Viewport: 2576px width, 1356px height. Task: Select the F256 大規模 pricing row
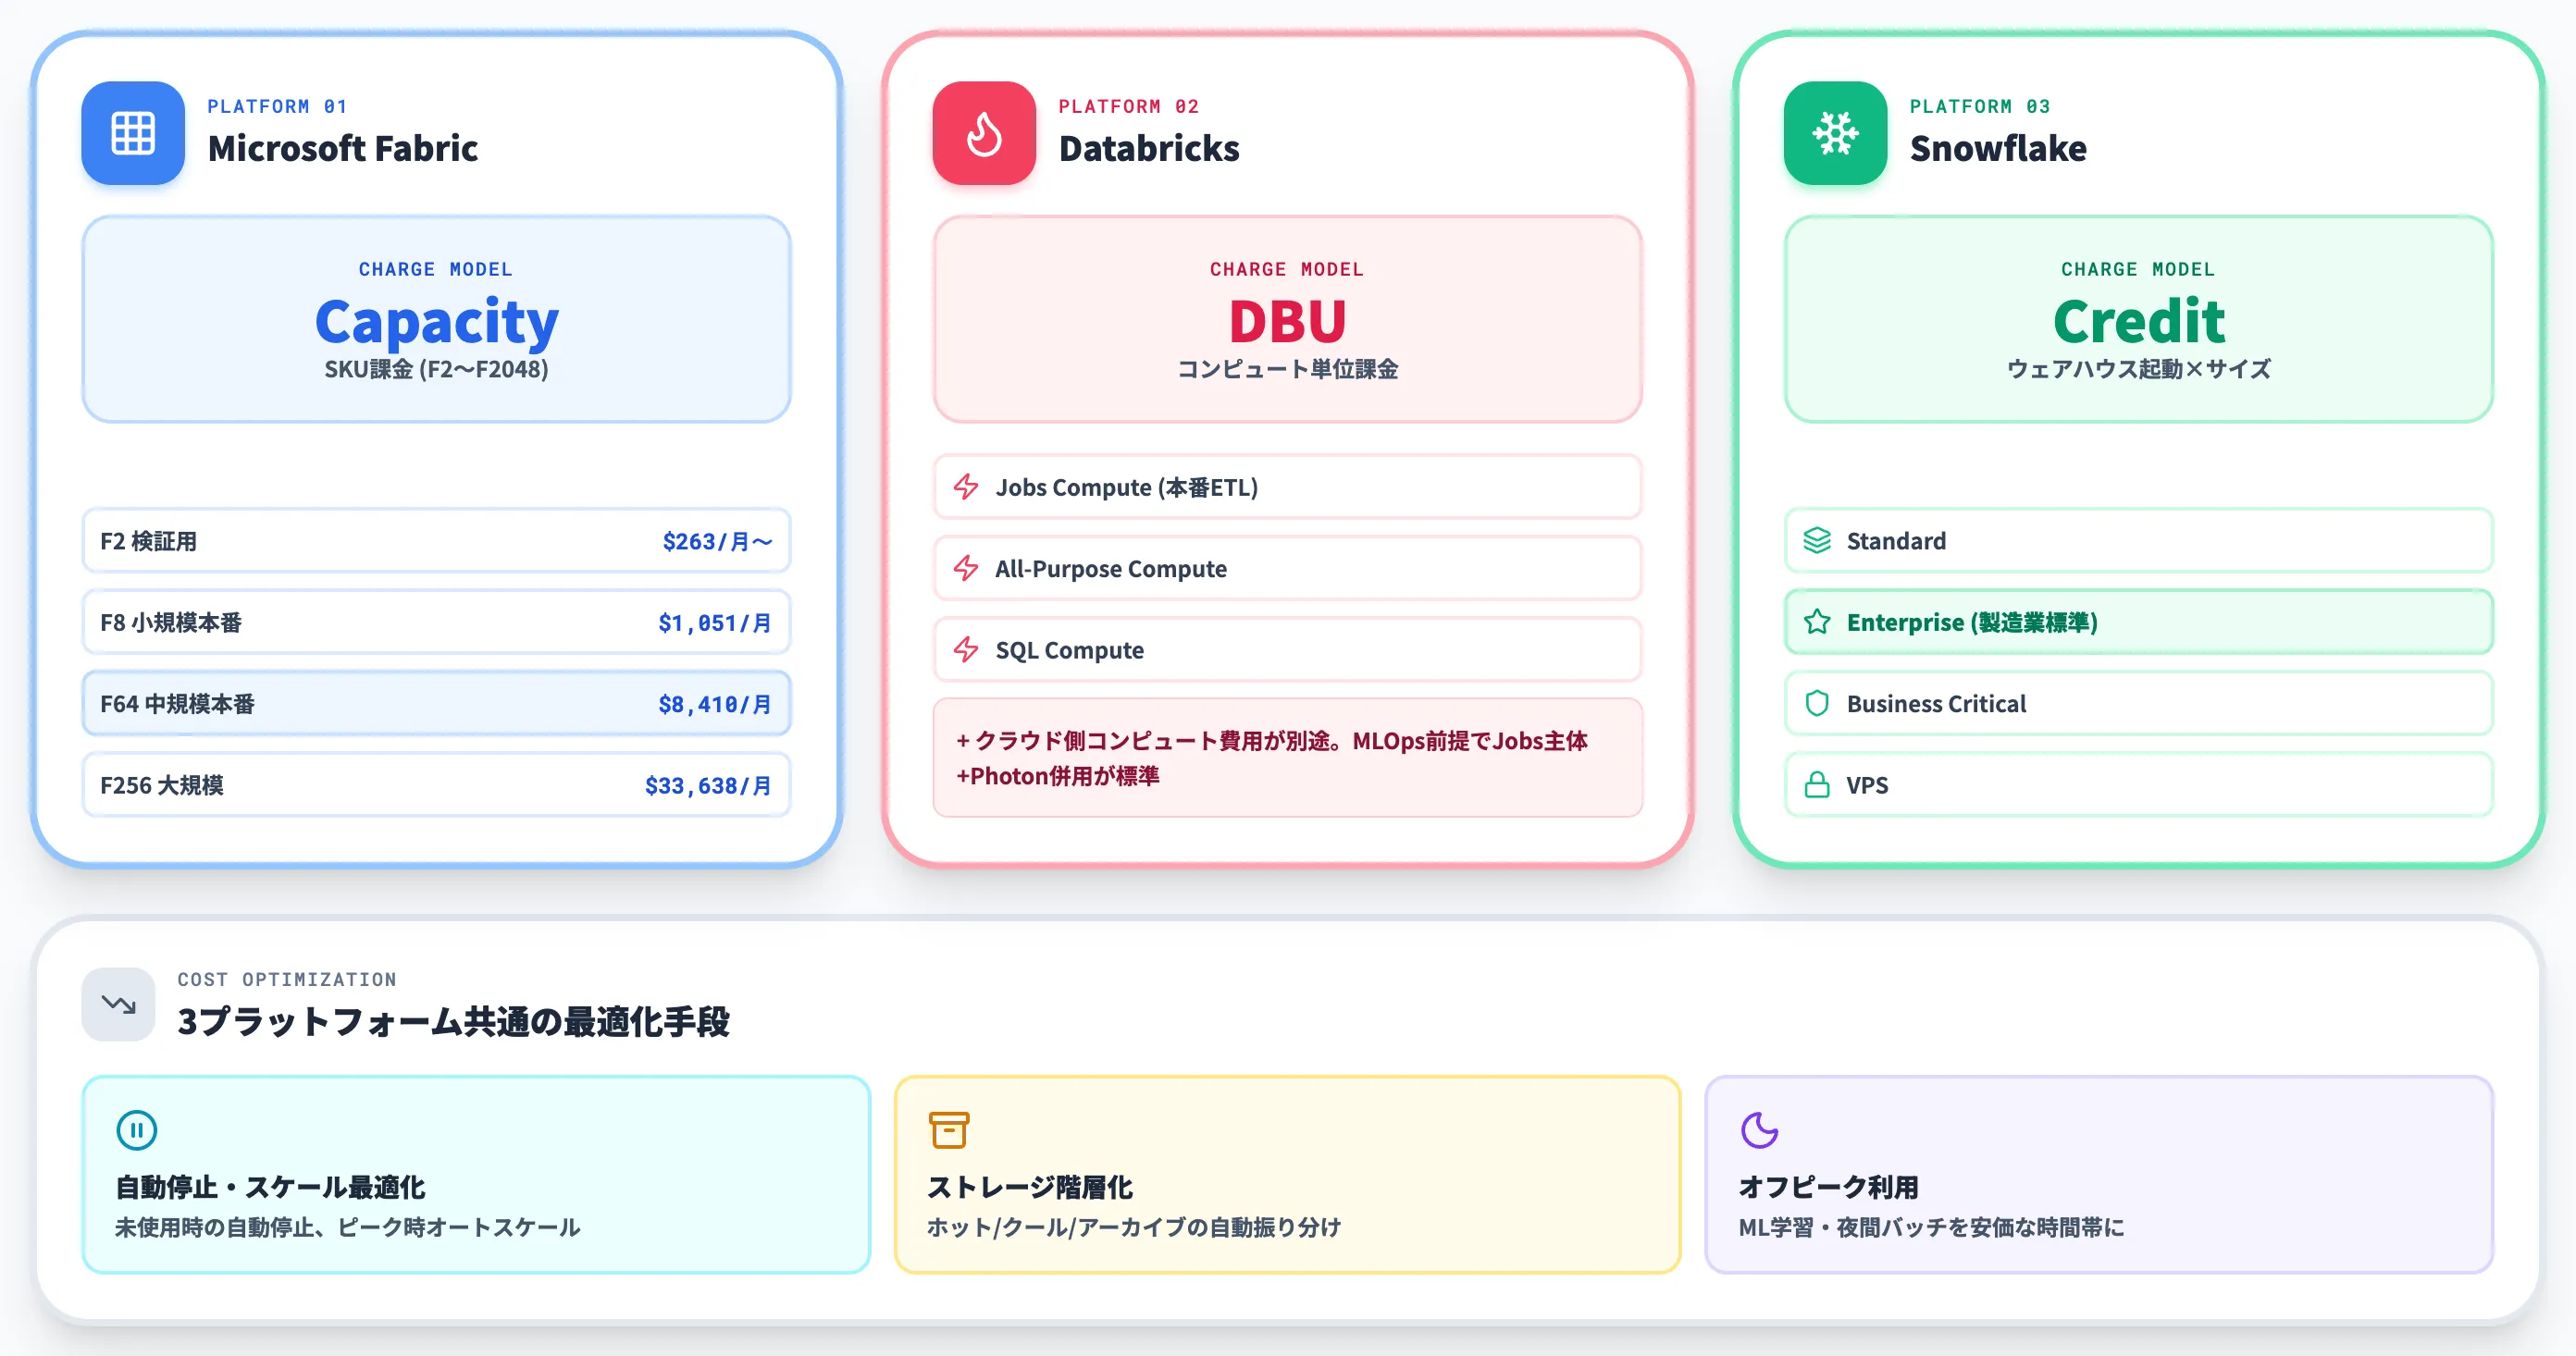pyautogui.click(x=436, y=785)
